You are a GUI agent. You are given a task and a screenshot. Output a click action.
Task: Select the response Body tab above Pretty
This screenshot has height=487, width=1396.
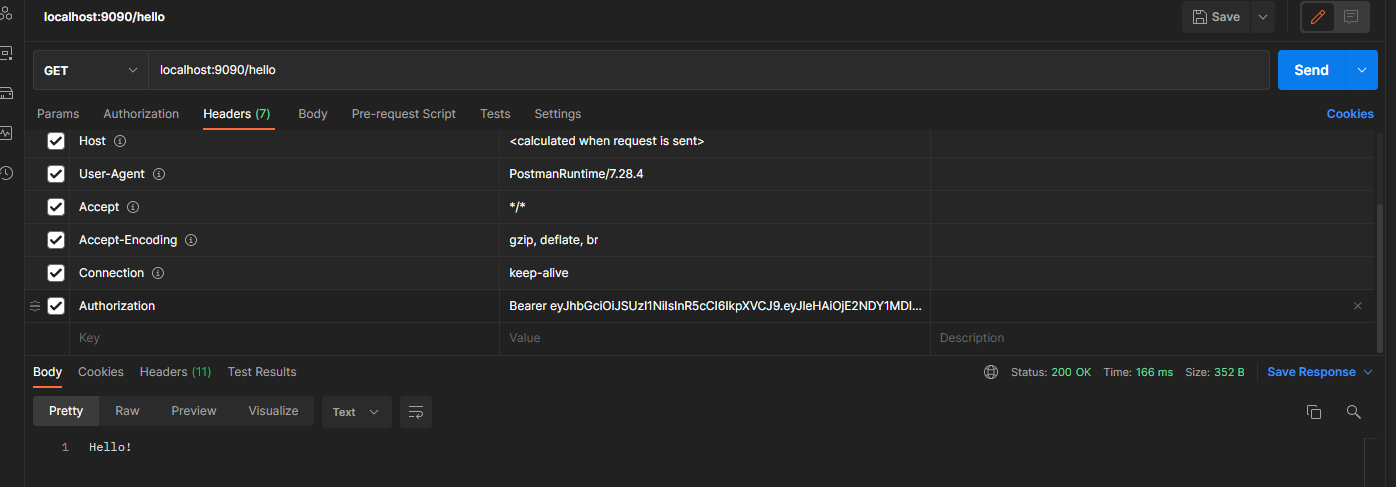click(48, 372)
